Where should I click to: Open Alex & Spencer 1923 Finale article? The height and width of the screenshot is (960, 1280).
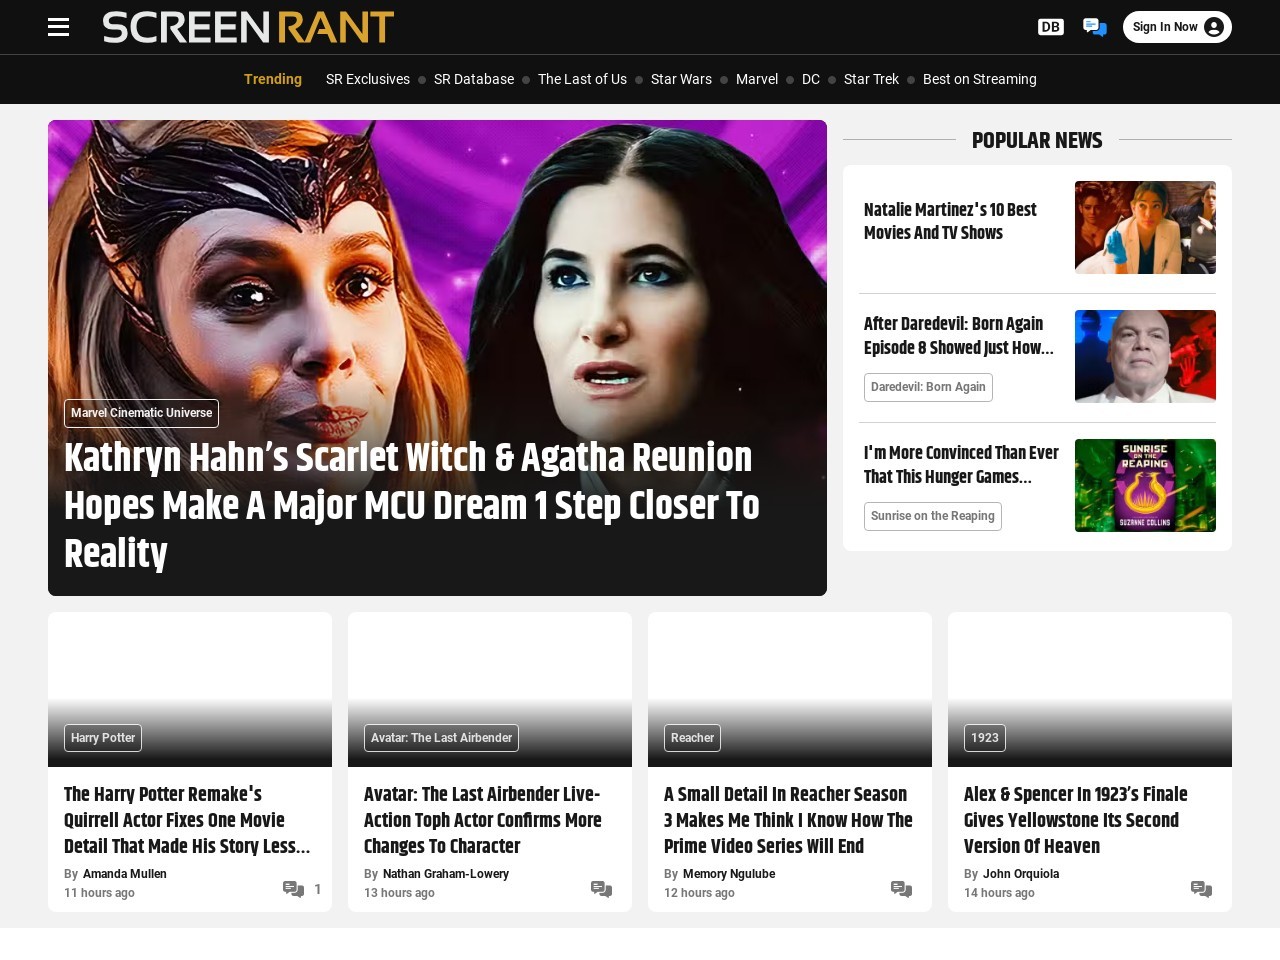[x=1076, y=820]
